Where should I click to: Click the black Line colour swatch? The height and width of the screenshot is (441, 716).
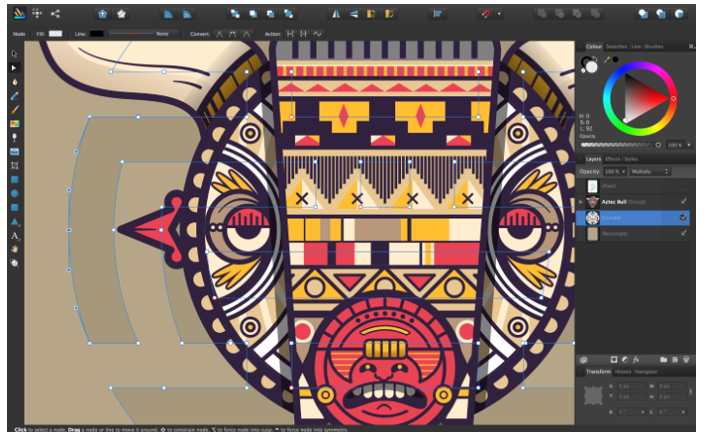point(96,33)
